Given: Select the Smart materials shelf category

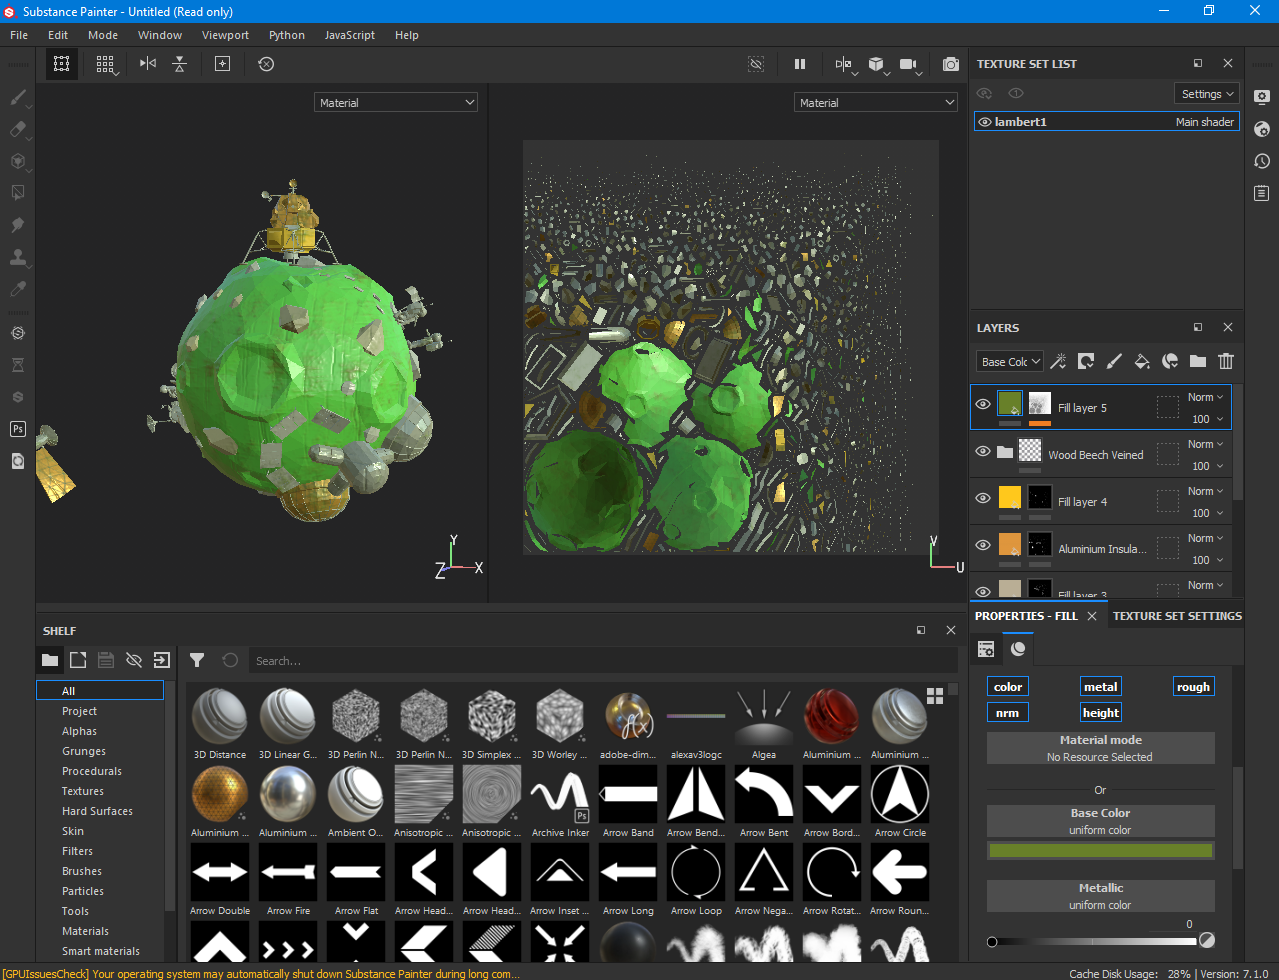Looking at the screenshot, I should [101, 951].
